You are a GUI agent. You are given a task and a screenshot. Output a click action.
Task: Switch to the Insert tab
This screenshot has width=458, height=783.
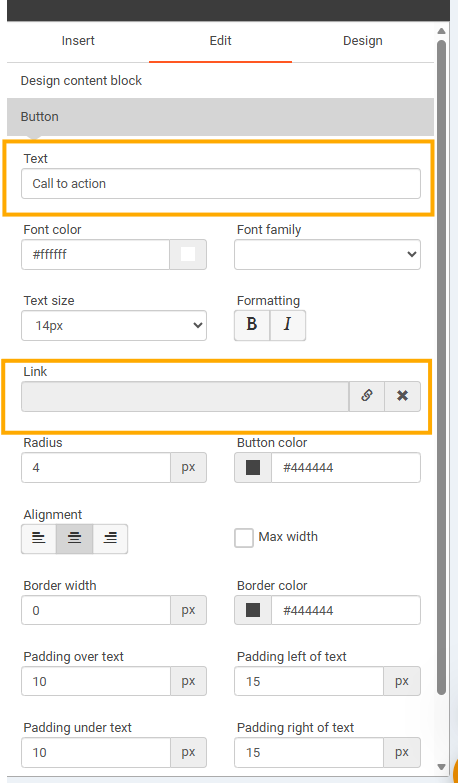[78, 41]
